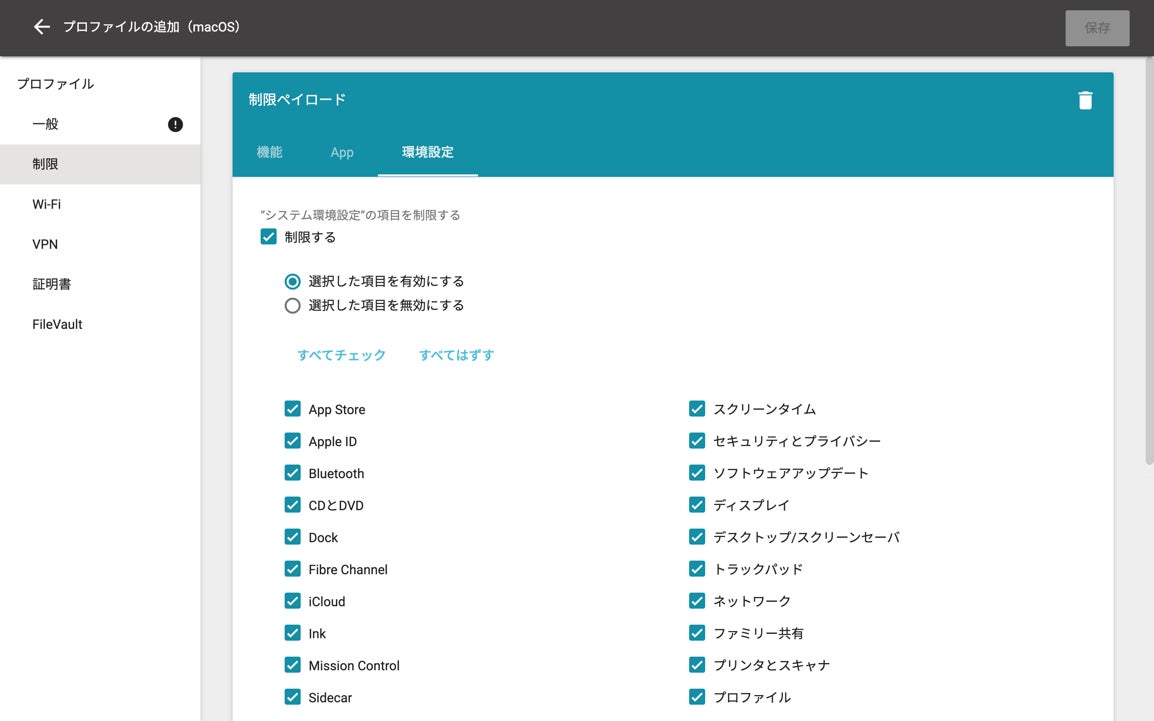Switch to the App tab
The image size is (1154, 721).
tap(341, 152)
